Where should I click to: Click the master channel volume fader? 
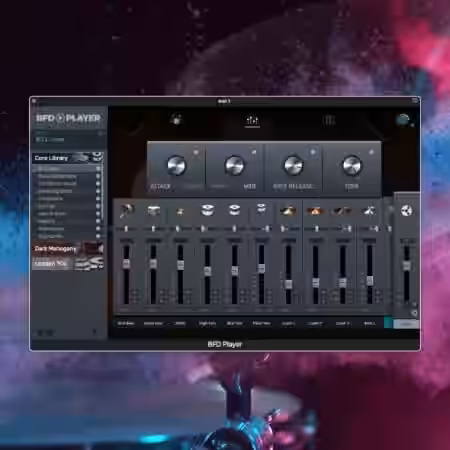click(x=407, y=266)
